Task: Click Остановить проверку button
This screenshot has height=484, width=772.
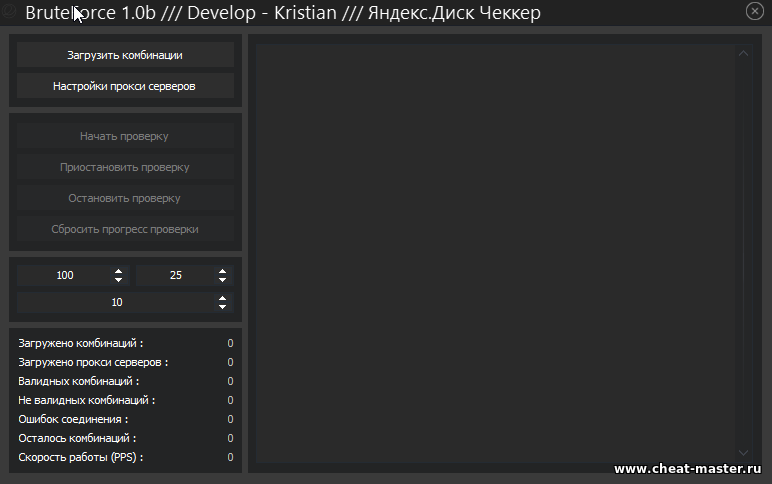Action: coord(125,198)
